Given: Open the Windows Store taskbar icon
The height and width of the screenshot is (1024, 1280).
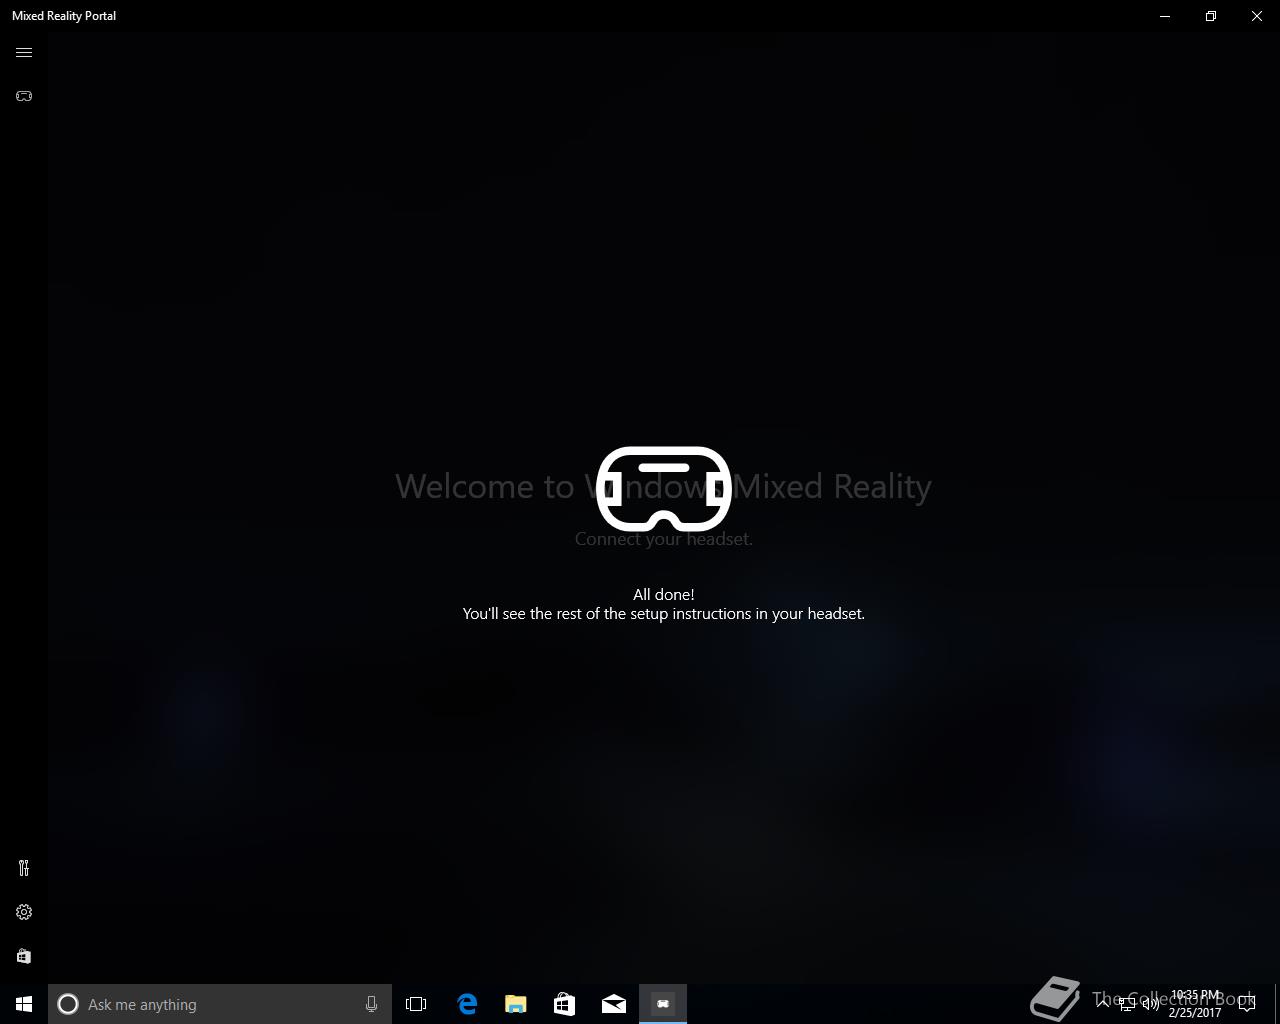Looking at the screenshot, I should point(565,1004).
